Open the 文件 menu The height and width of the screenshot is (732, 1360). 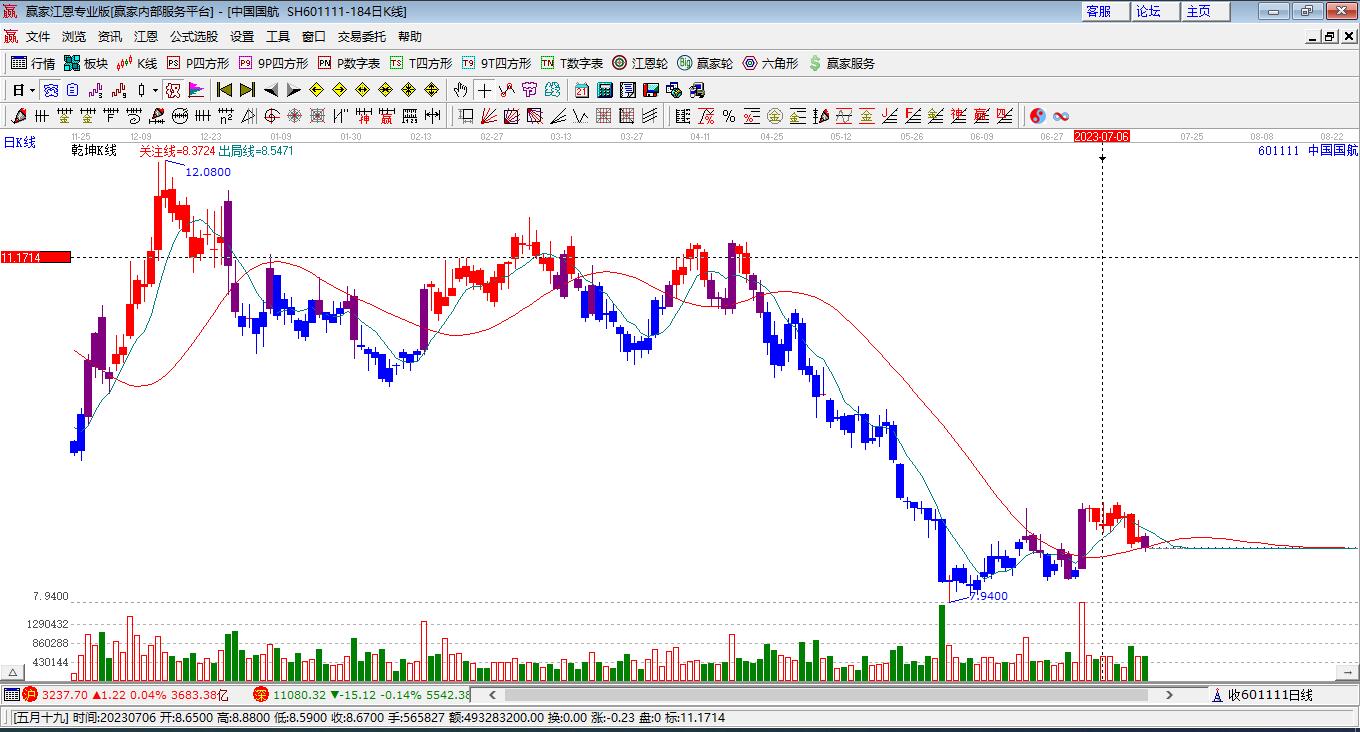[38, 37]
